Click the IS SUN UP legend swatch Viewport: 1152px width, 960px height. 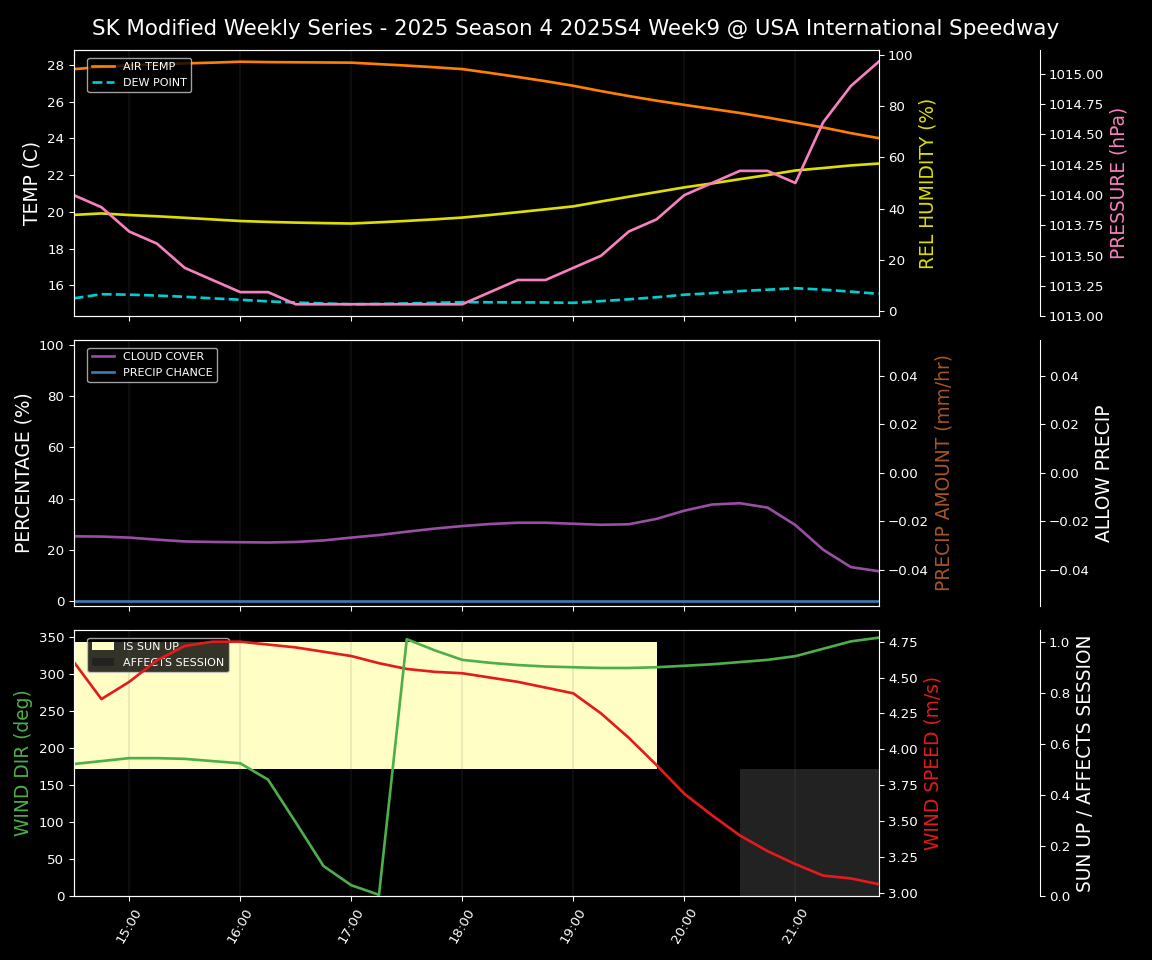coord(103,646)
